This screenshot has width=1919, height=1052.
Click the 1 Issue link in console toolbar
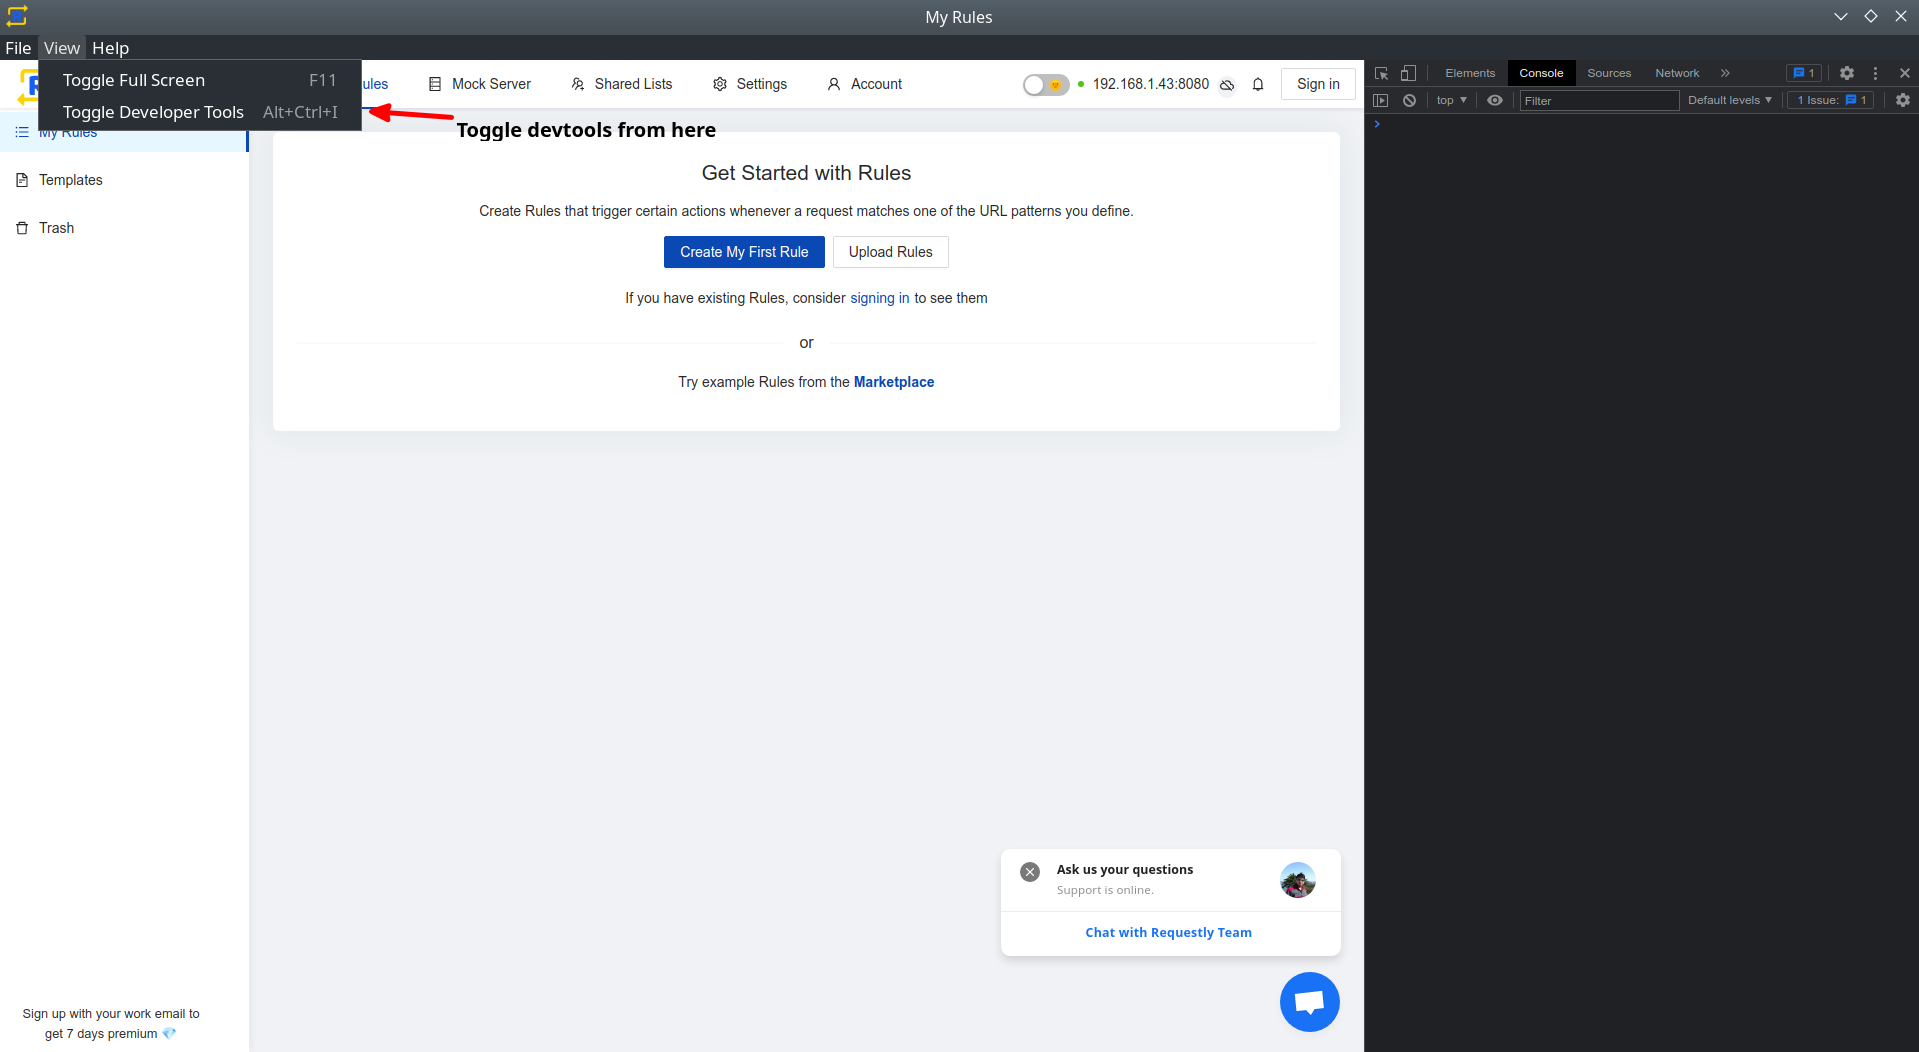(1832, 100)
